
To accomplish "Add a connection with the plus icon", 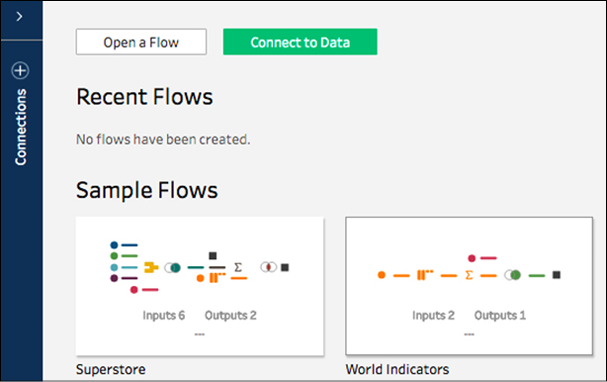I will [x=20, y=70].
